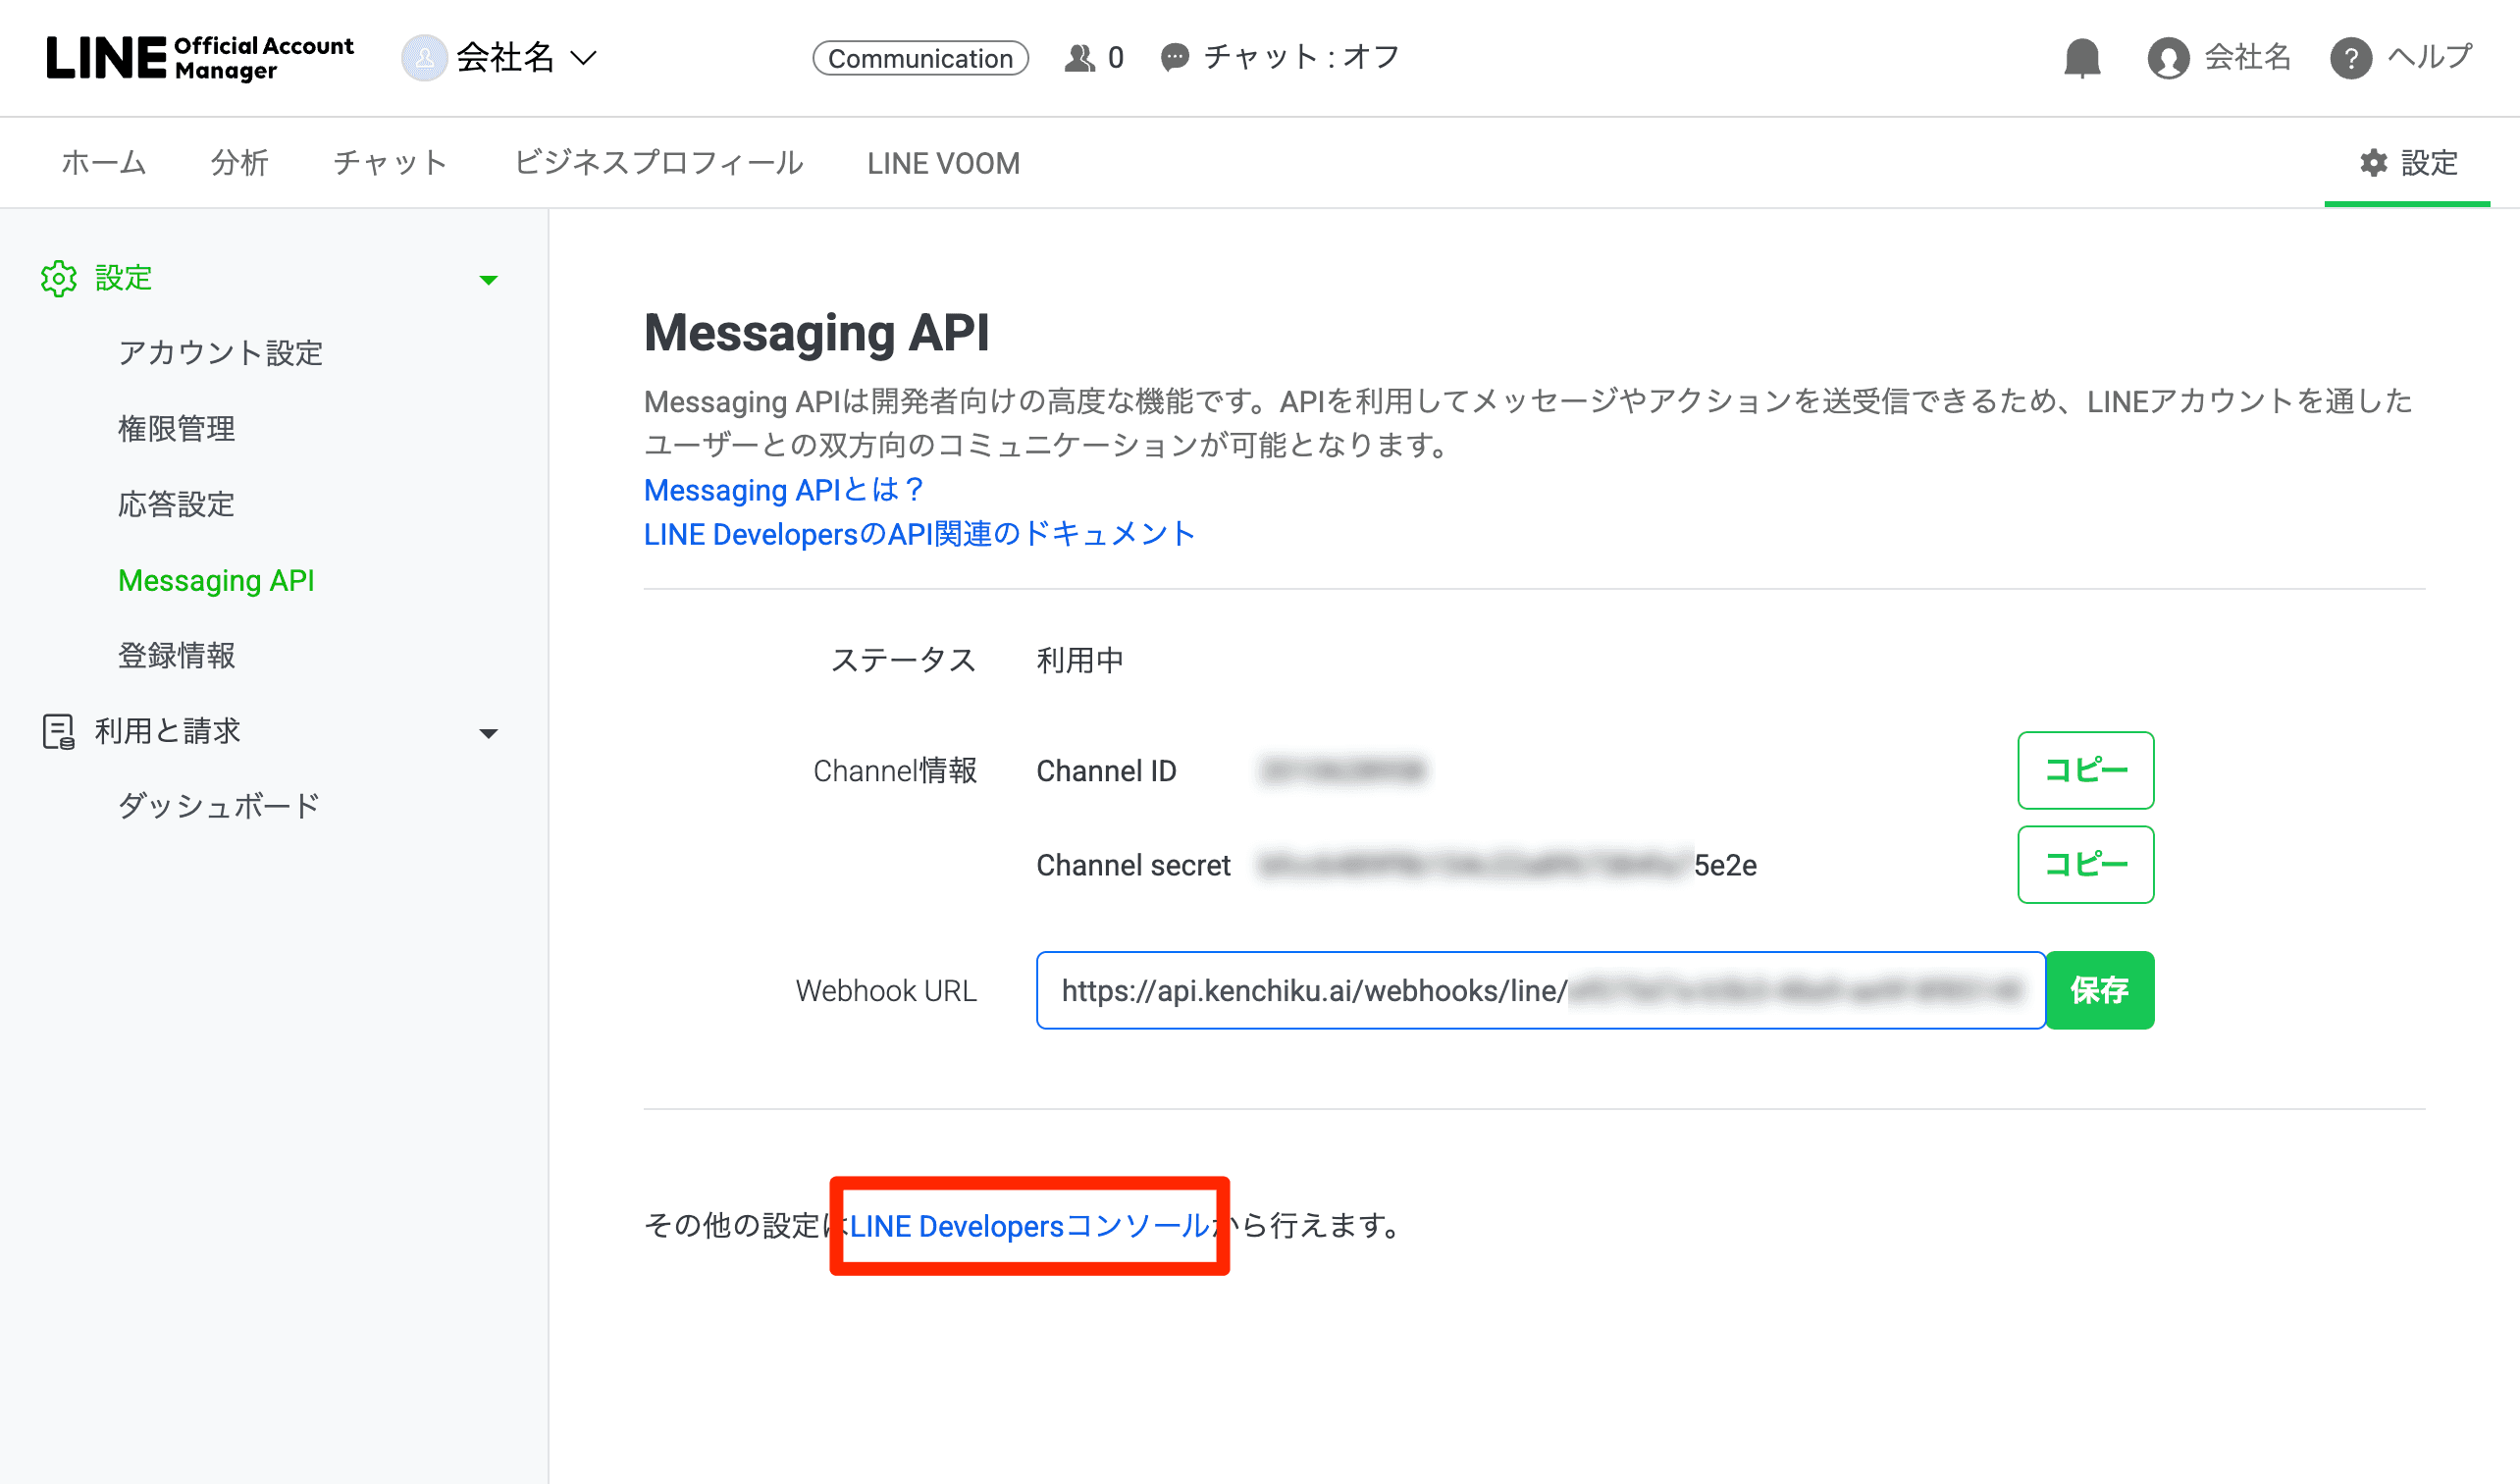Collapse the 設定 sidebar section arrow
This screenshot has width=2520, height=1484.
[488, 280]
